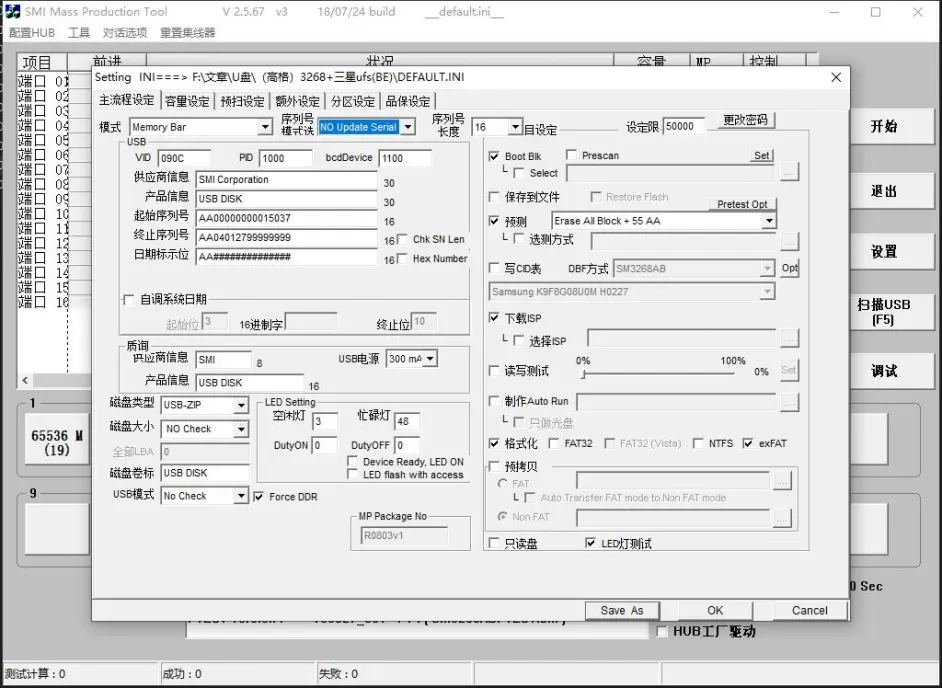Uncheck the Boot Blk checkbox
Screen dimensions: 942x688
pyautogui.click(x=494, y=157)
